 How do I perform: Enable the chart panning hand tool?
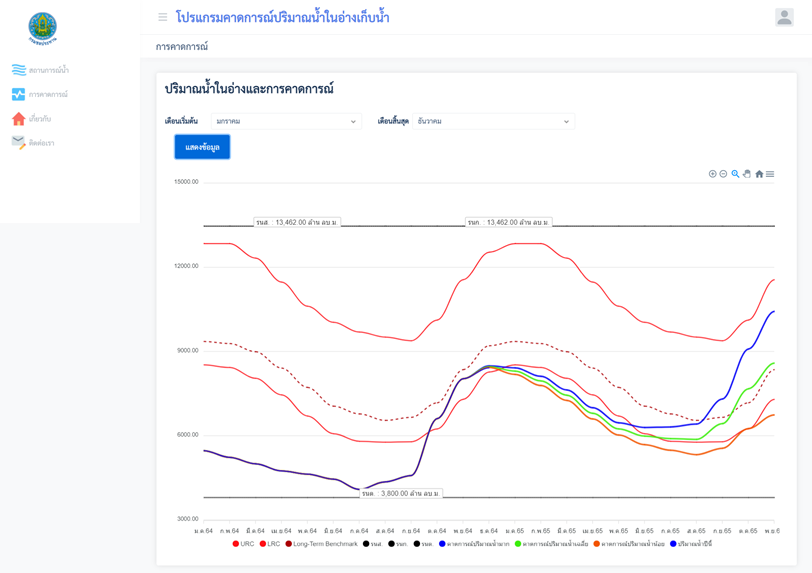click(747, 174)
